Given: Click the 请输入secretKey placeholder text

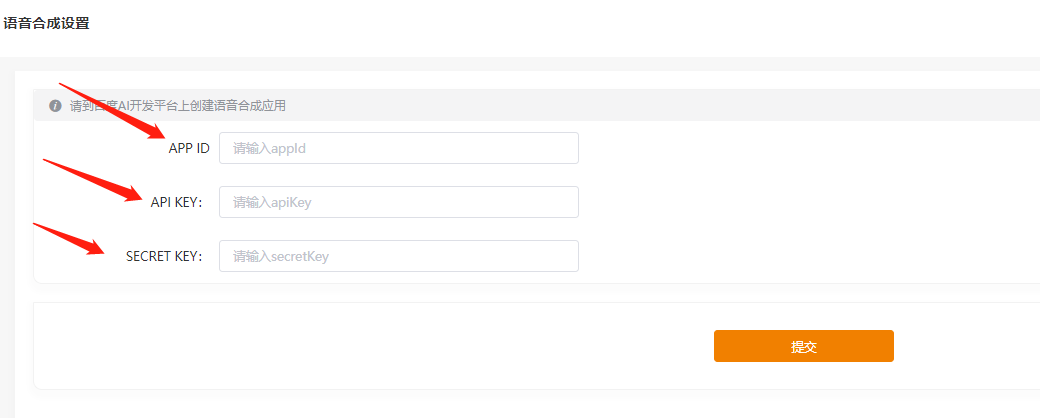Looking at the screenshot, I should click(x=281, y=257).
